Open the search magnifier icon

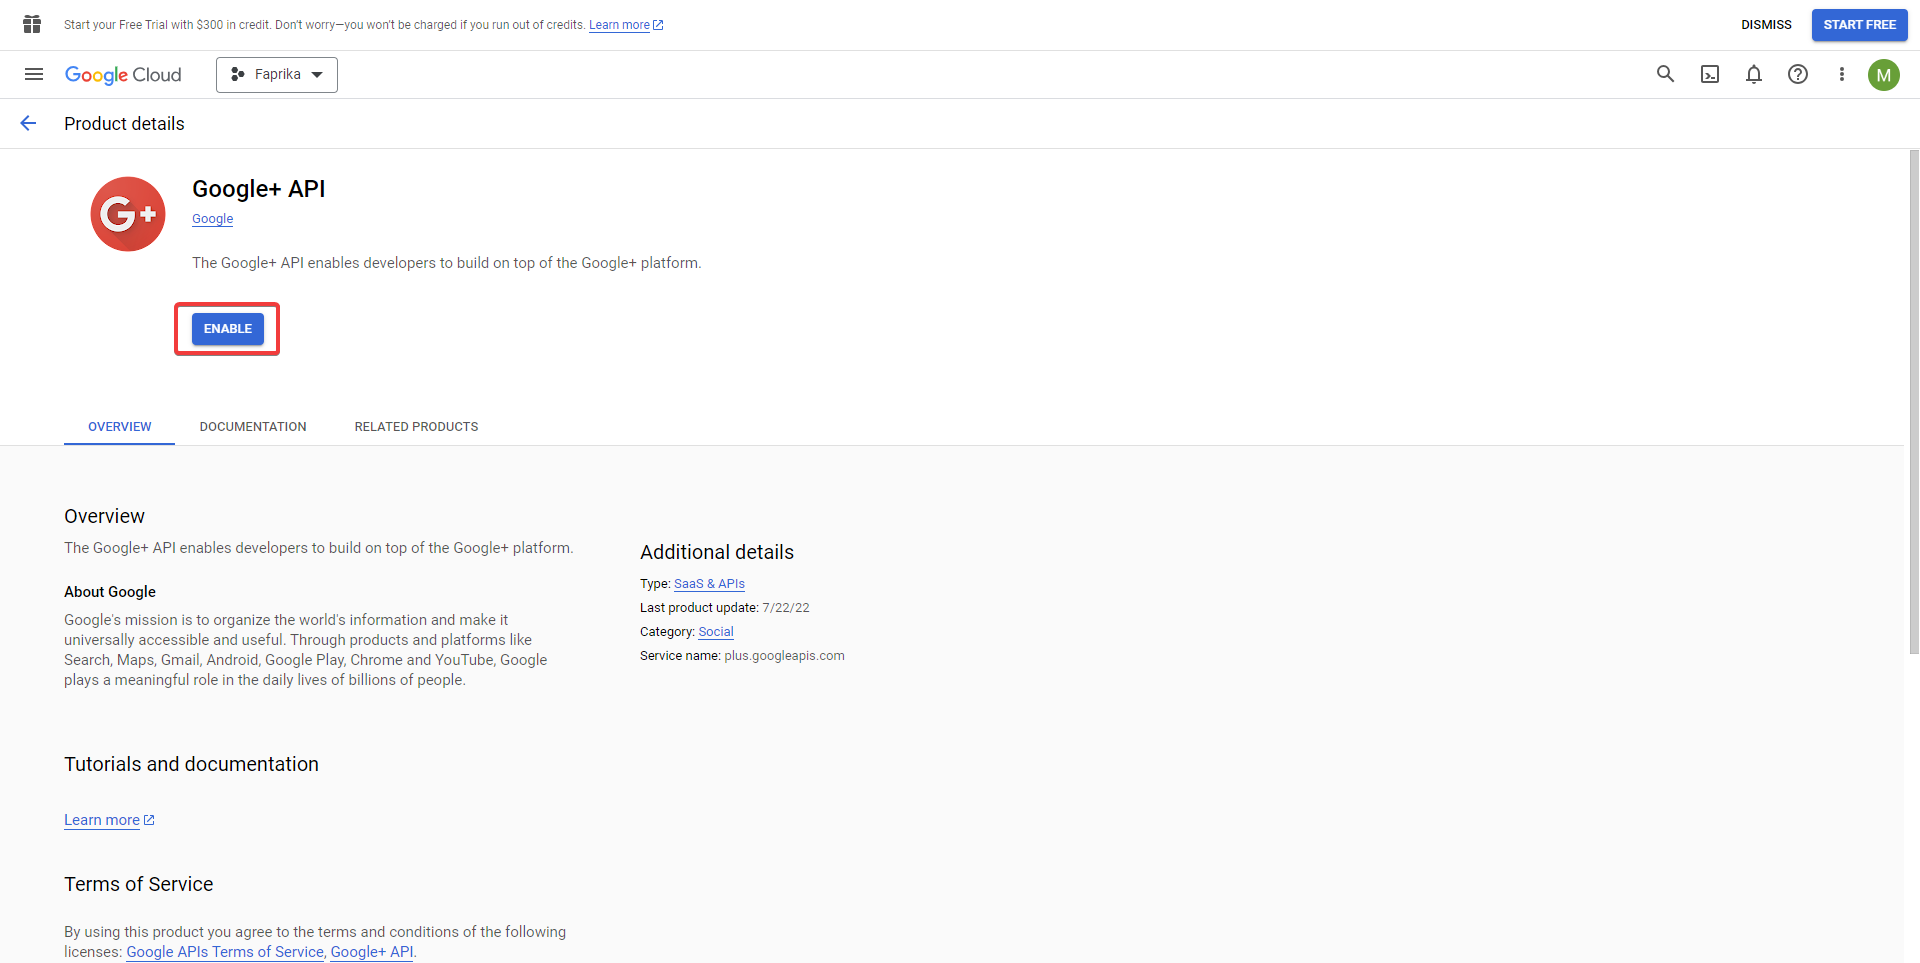(x=1665, y=74)
